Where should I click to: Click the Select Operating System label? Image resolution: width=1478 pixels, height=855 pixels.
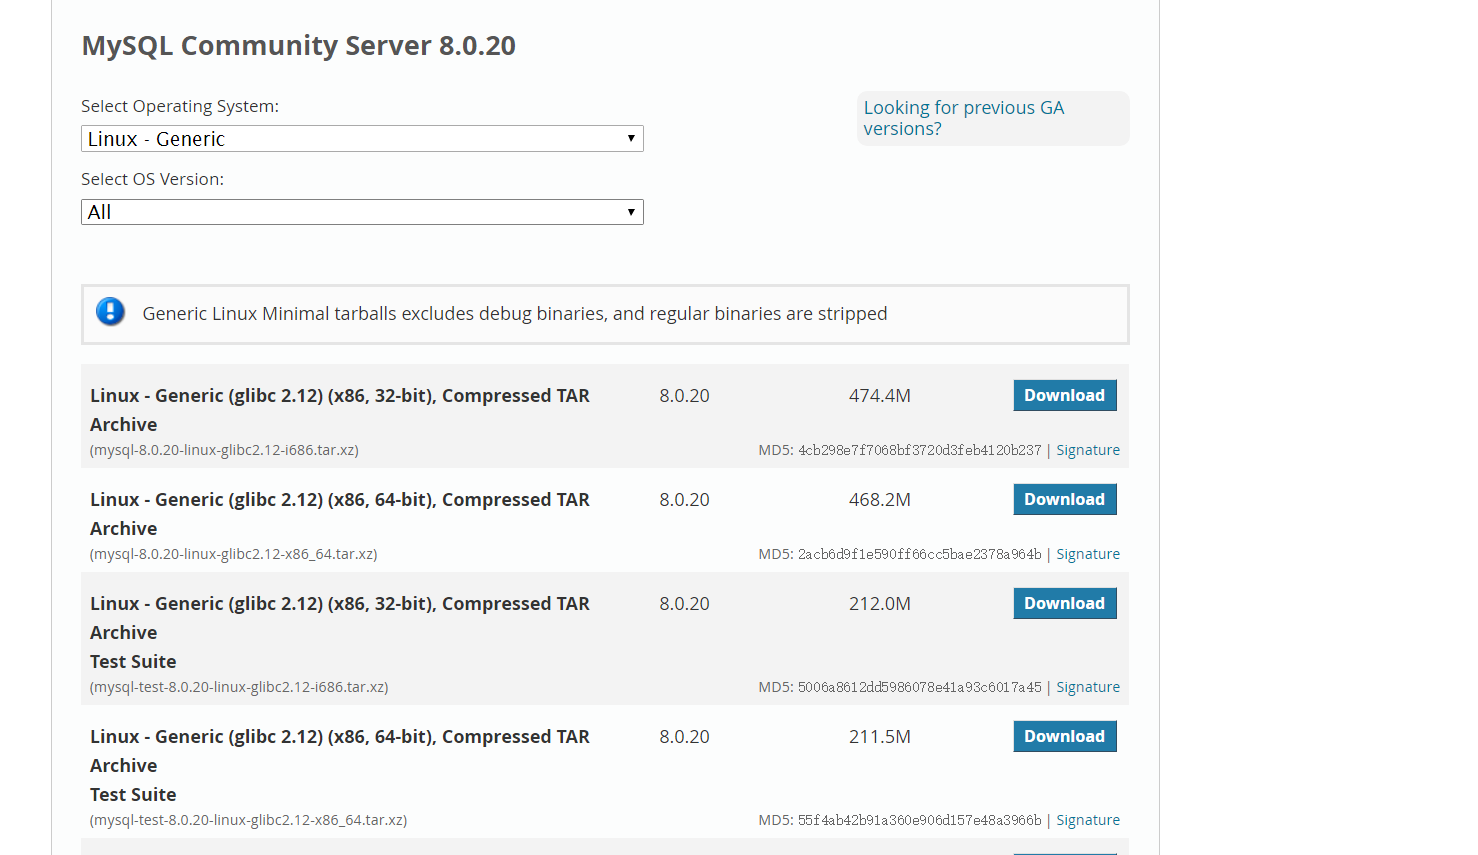tap(180, 106)
